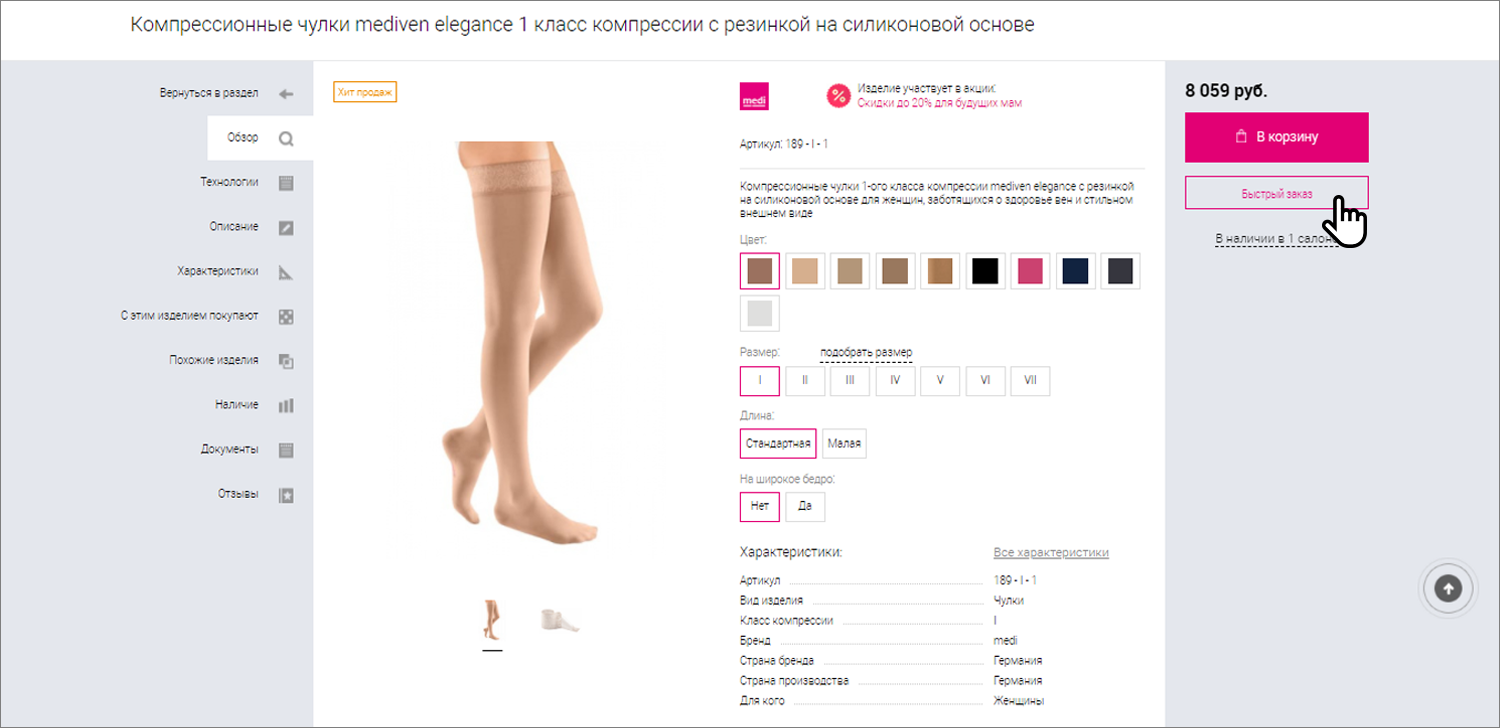The height and width of the screenshot is (728, 1500).
Task: Open Похожие изделия in the sidebar menu
Action: click(x=214, y=360)
